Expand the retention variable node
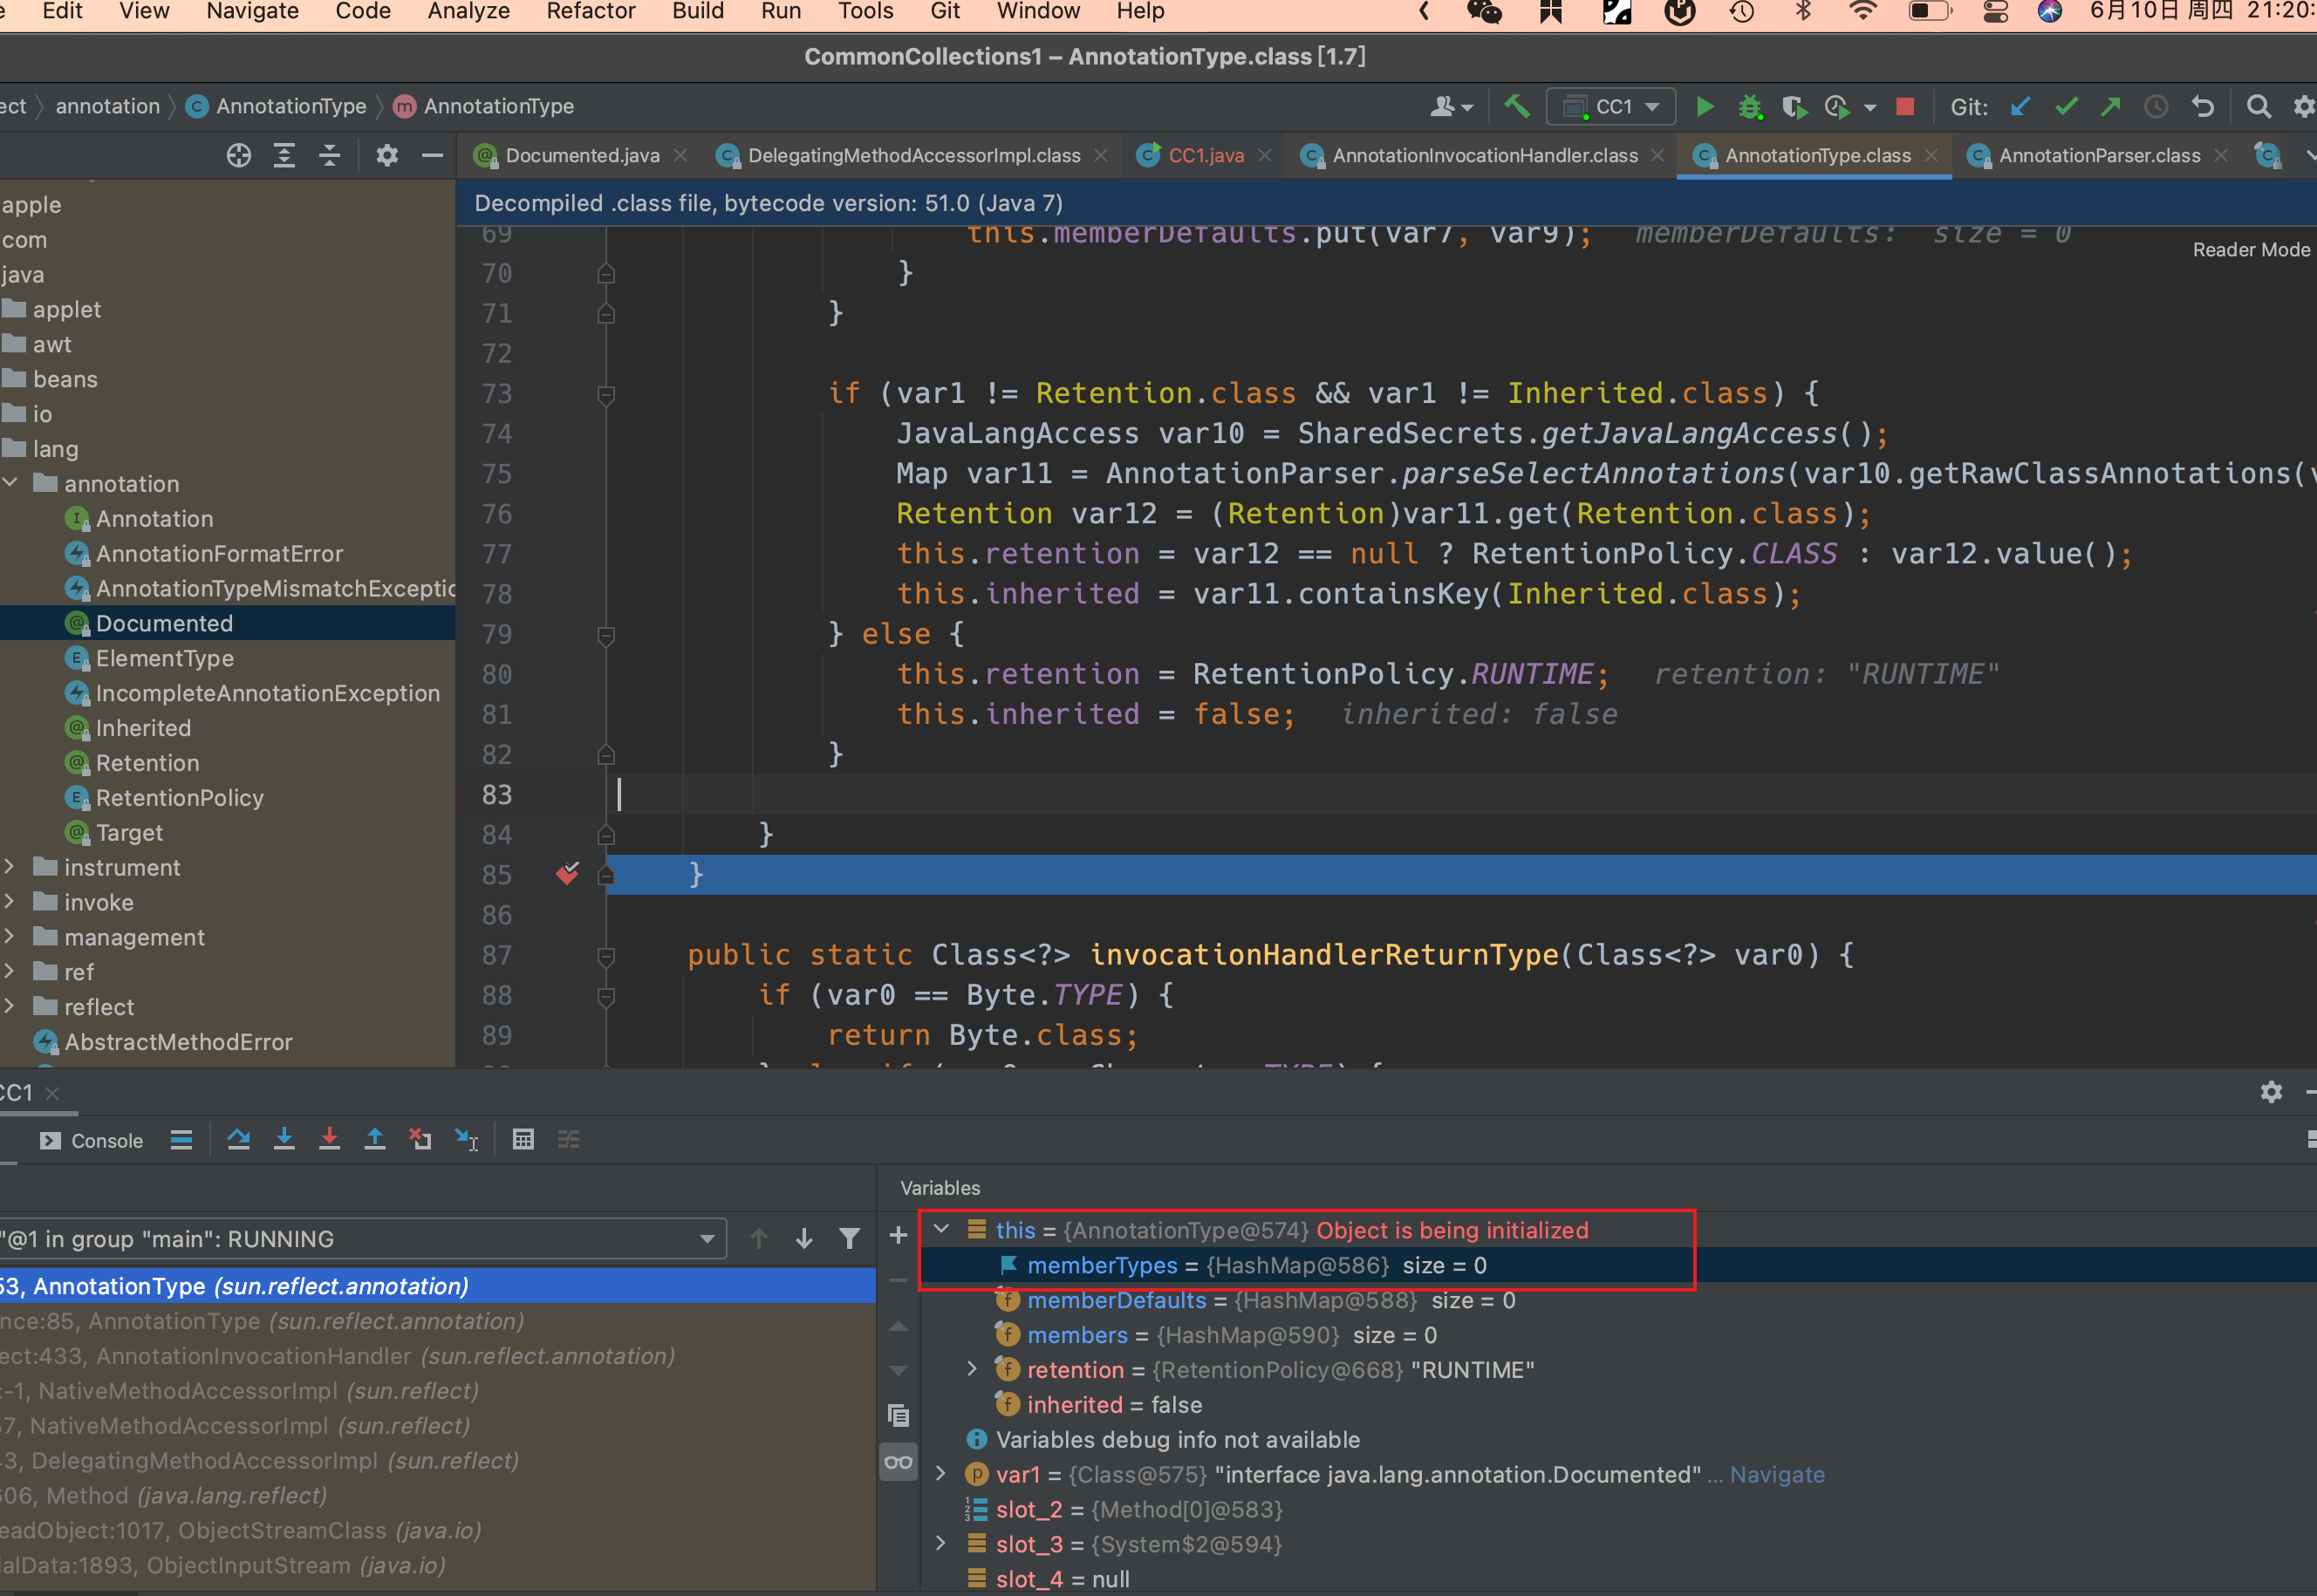The height and width of the screenshot is (1596, 2317). (971, 1370)
